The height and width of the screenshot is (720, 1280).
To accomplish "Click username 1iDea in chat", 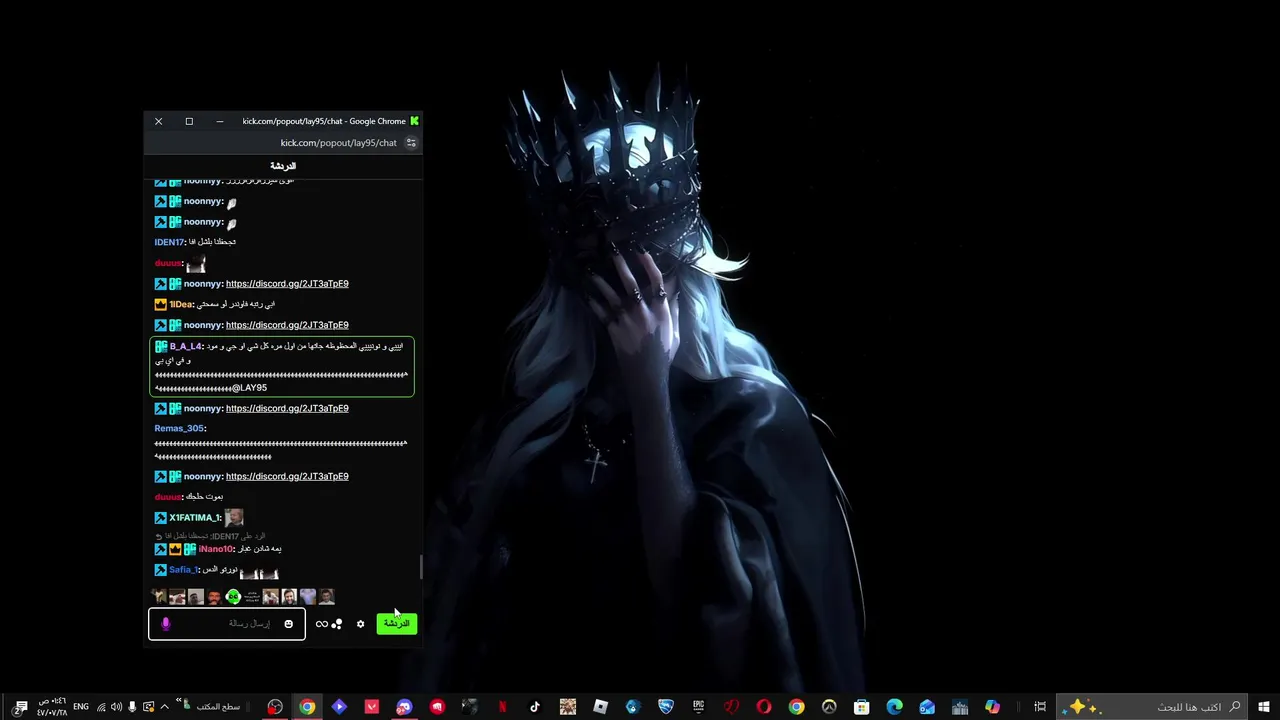I will tap(180, 304).
